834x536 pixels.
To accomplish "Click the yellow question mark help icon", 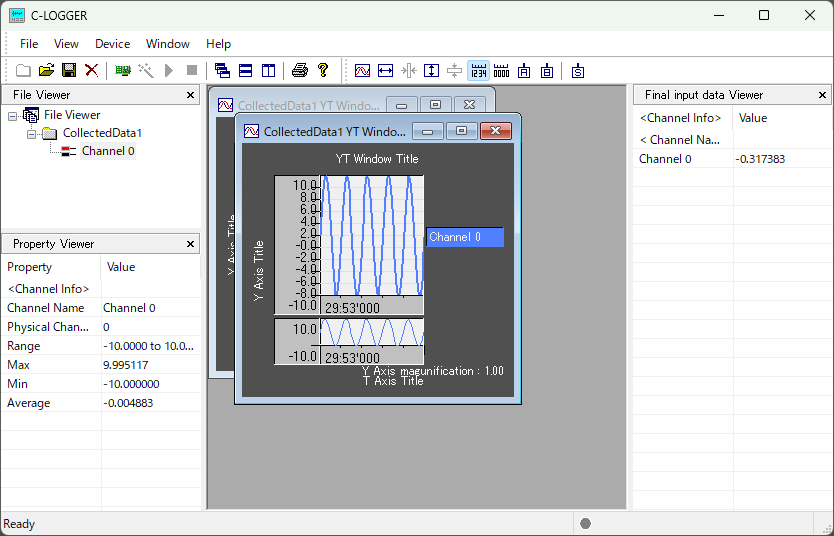I will (x=322, y=70).
